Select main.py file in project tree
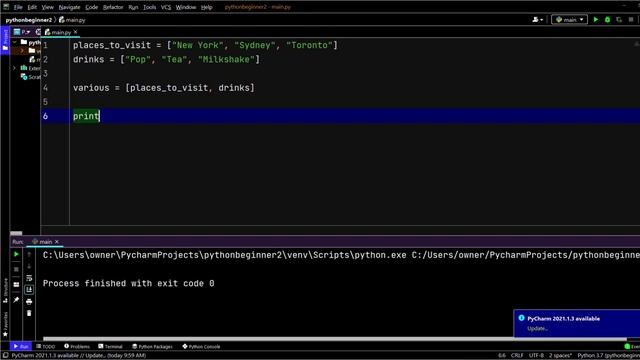The image size is (640, 360). click(x=35, y=60)
